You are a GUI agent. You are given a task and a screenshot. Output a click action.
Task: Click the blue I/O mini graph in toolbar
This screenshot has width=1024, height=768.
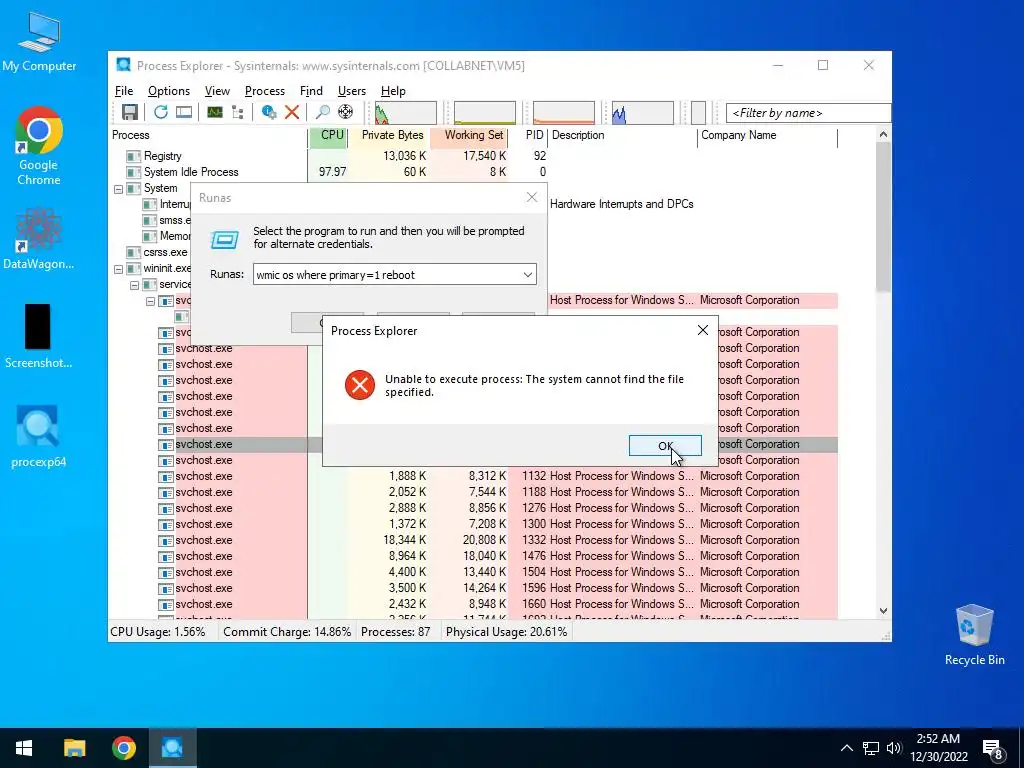[x=643, y=112]
